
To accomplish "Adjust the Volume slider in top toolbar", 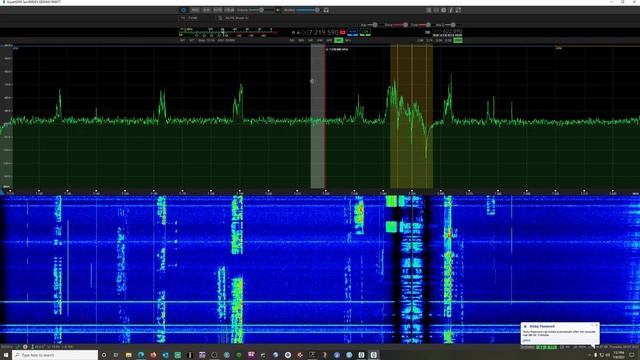I will pos(261,10).
